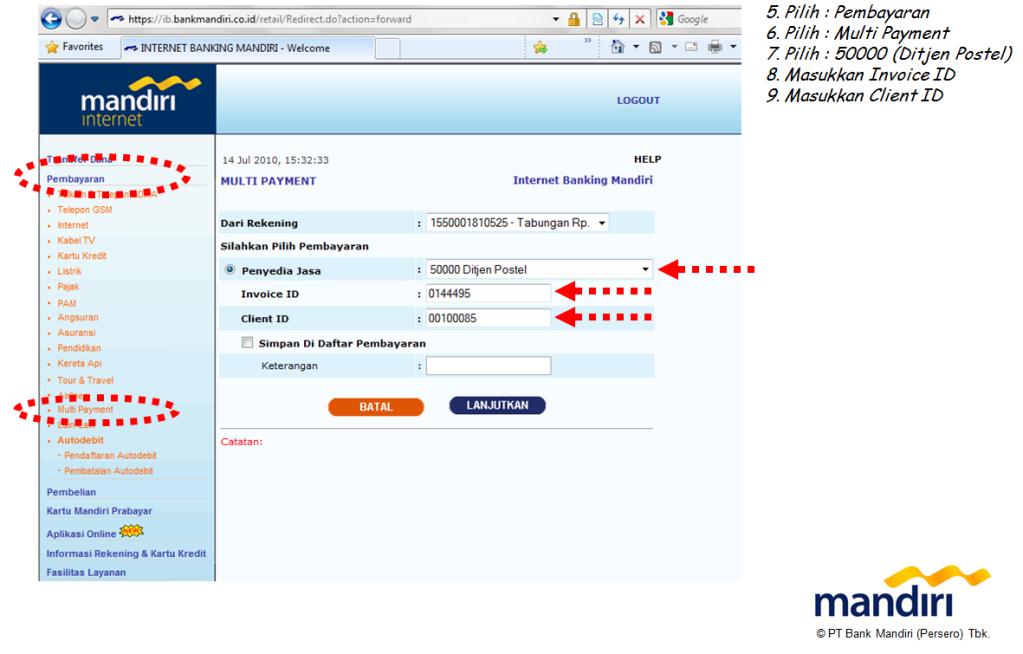
Task: Select the Penyedia Jasa radio button
Action: [x=230, y=270]
